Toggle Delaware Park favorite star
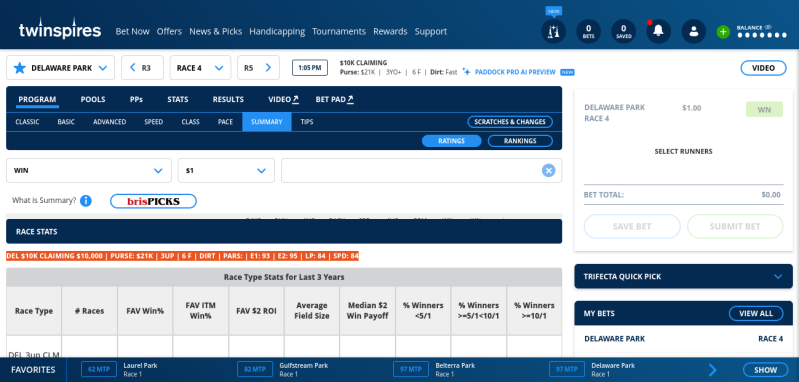Viewport: 799px width, 382px height. pyautogui.click(x=19, y=68)
